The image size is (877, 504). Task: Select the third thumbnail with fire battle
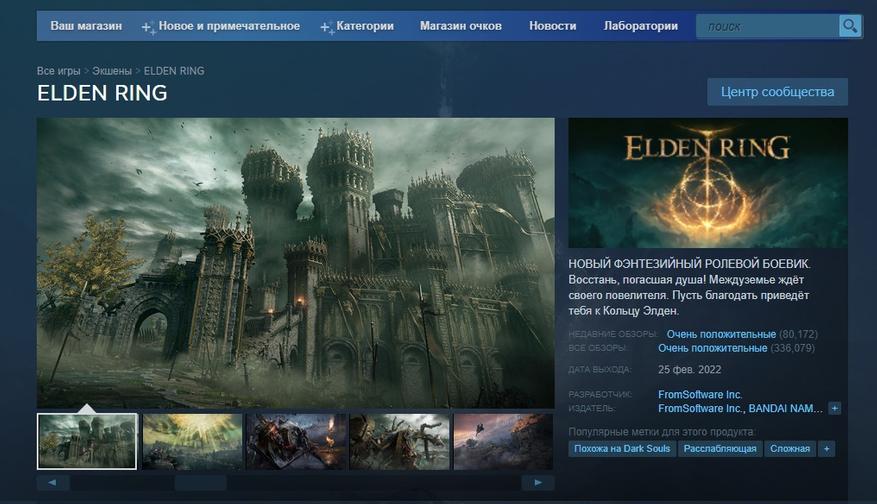296,441
